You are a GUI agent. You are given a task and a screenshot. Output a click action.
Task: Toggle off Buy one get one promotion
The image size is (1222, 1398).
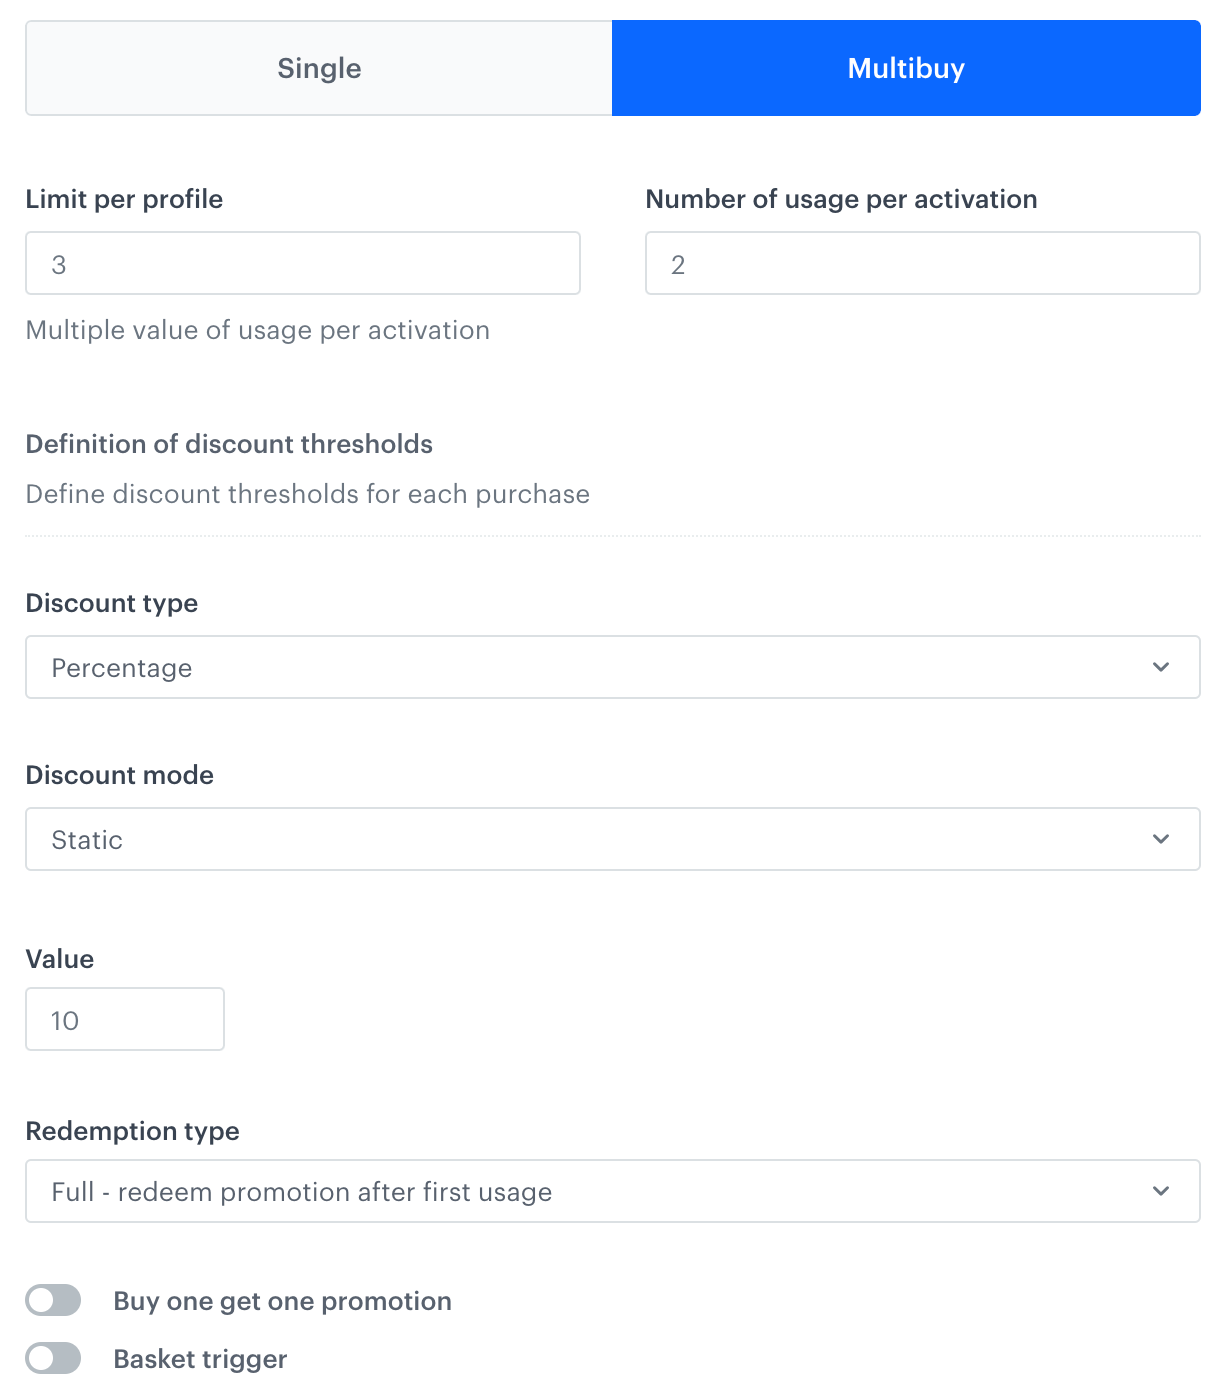pyautogui.click(x=52, y=1300)
